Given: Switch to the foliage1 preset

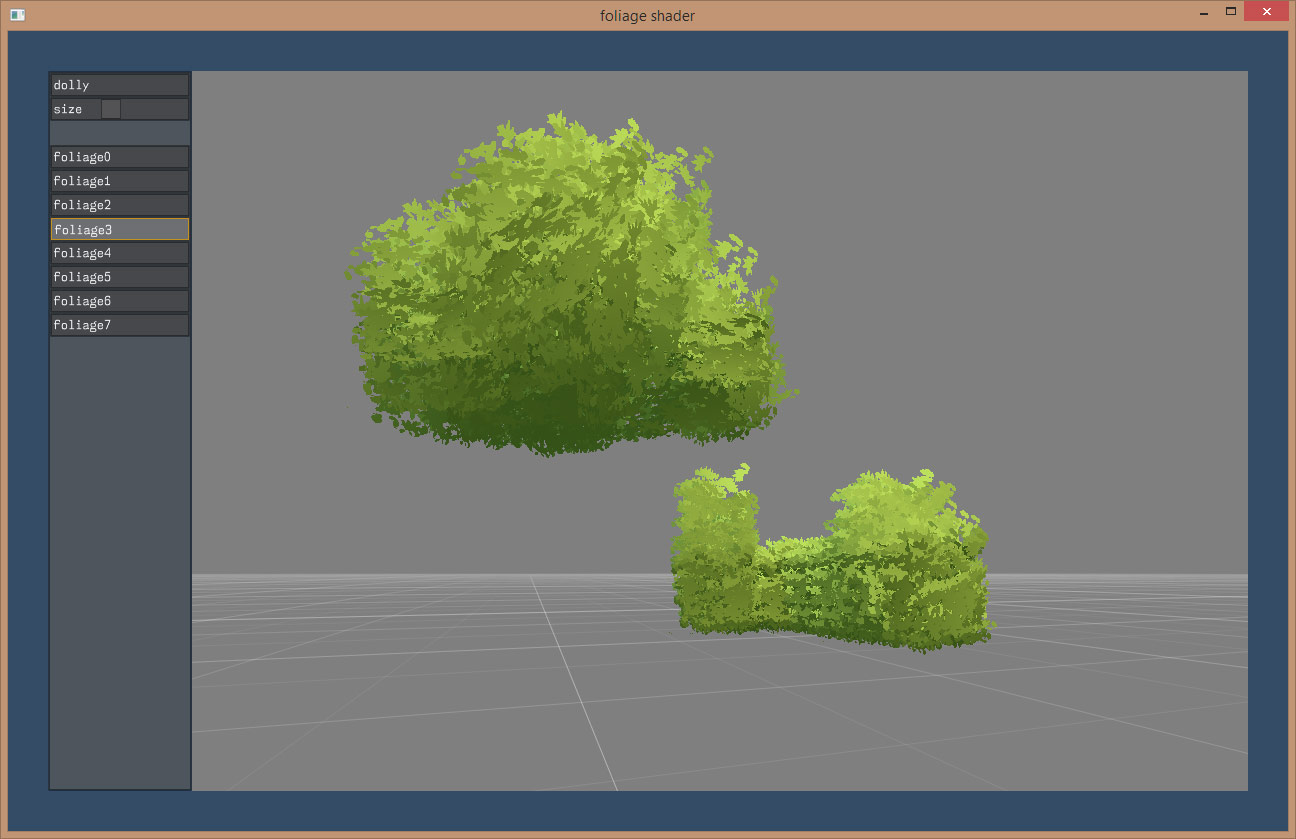Looking at the screenshot, I should pos(119,181).
